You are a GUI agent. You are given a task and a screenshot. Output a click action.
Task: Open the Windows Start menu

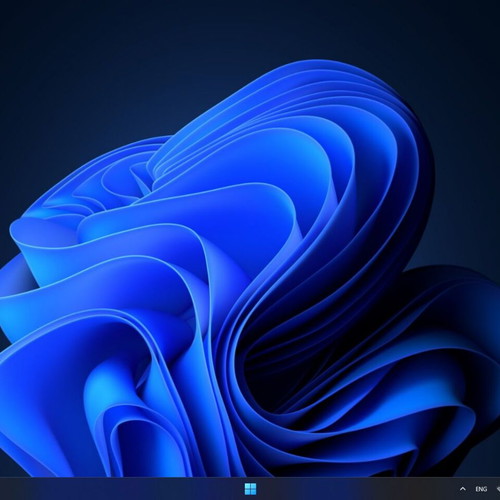250,489
